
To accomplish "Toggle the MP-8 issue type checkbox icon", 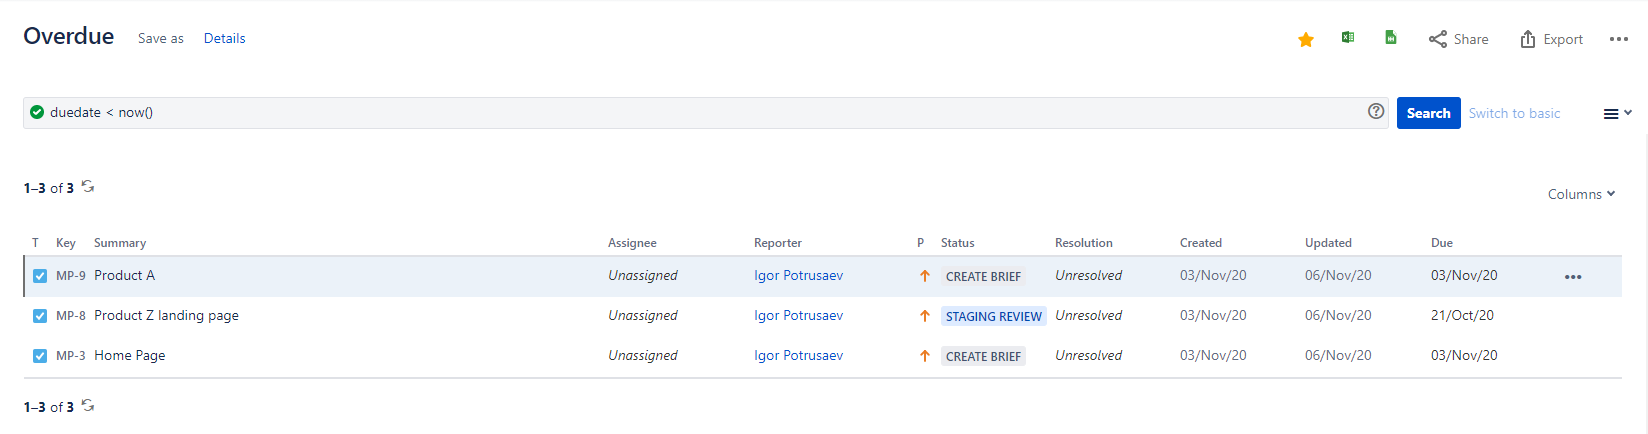I will coord(40,316).
